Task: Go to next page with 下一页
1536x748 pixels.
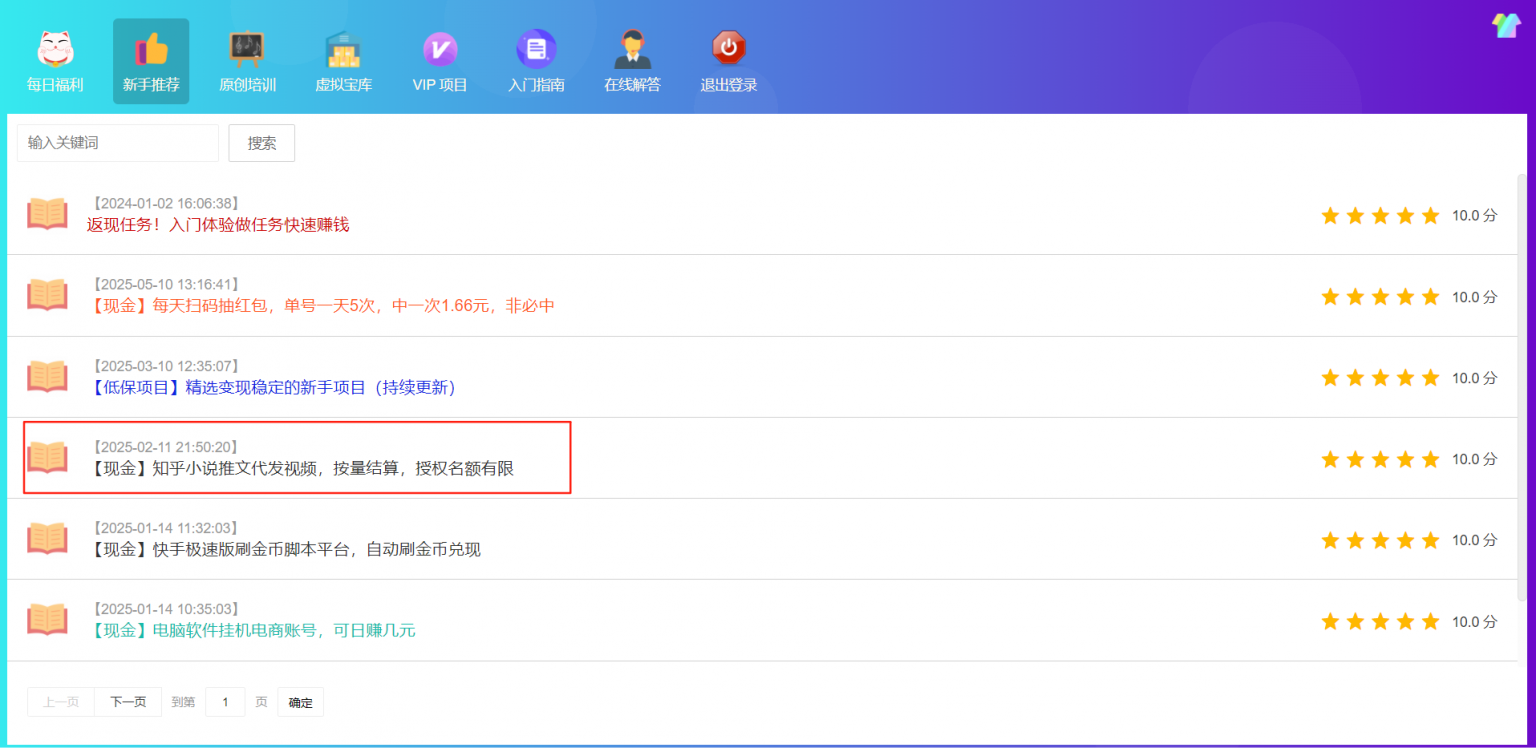Action: coord(128,702)
